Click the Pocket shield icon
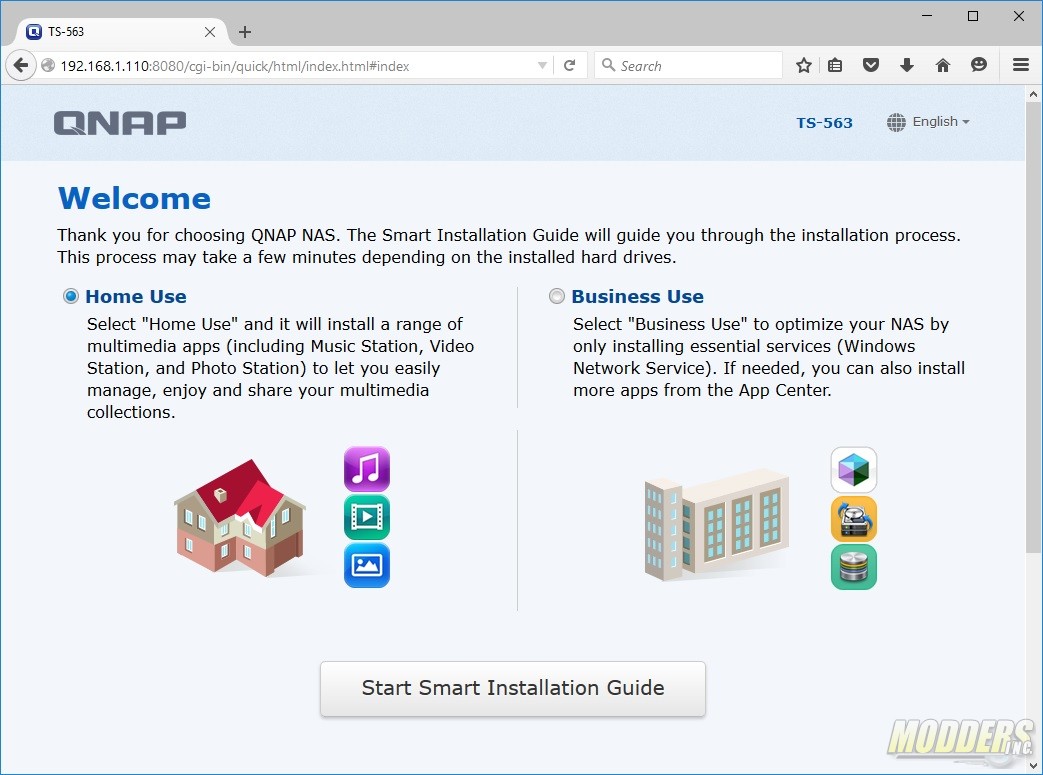This screenshot has height=775, width=1043. pos(871,65)
